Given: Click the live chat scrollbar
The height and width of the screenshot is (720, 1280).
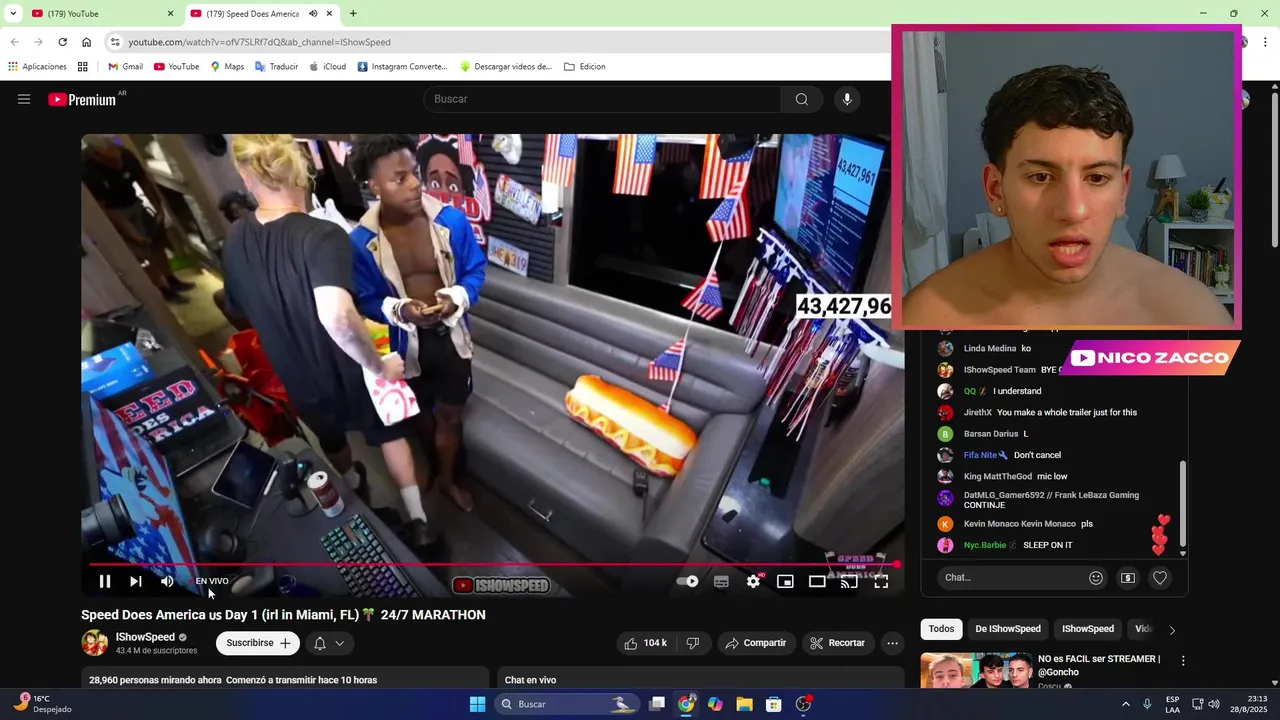Looking at the screenshot, I should 1183,505.
